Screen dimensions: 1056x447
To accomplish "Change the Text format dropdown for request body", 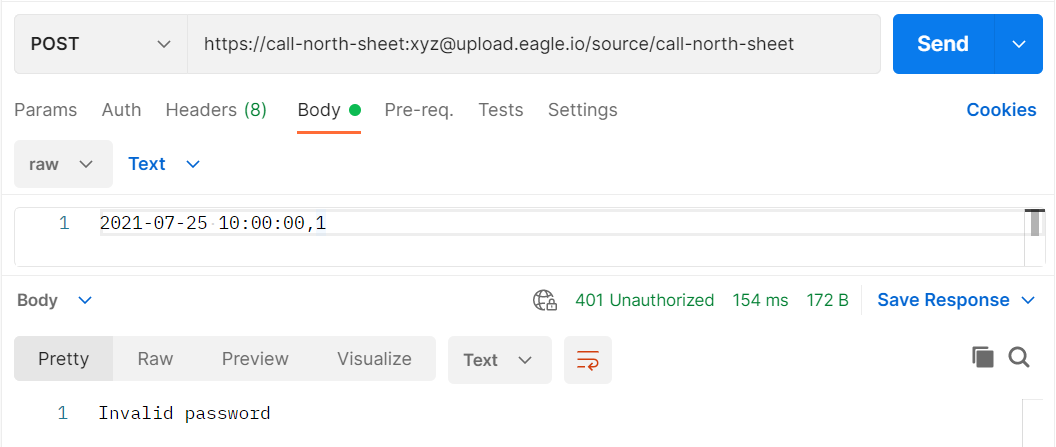I will [x=164, y=164].
